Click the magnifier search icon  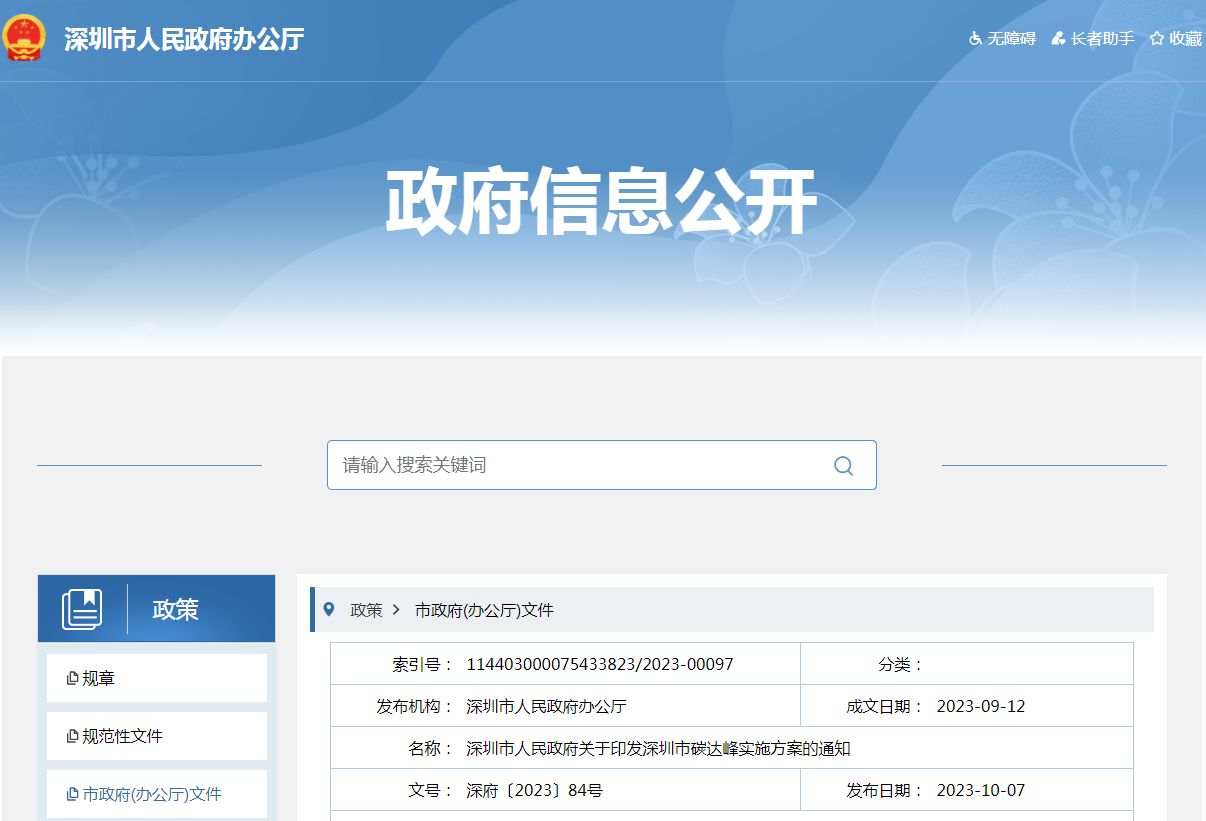[843, 466]
